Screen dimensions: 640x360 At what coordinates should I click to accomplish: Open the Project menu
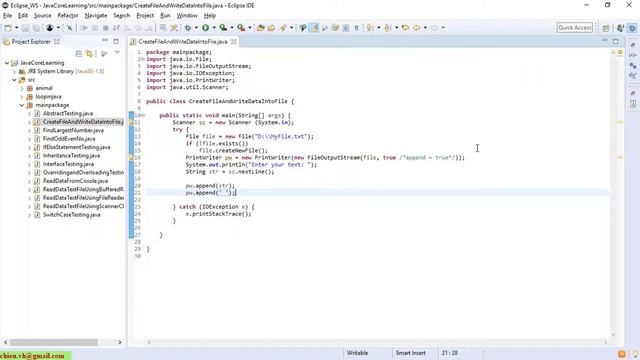point(145,16)
